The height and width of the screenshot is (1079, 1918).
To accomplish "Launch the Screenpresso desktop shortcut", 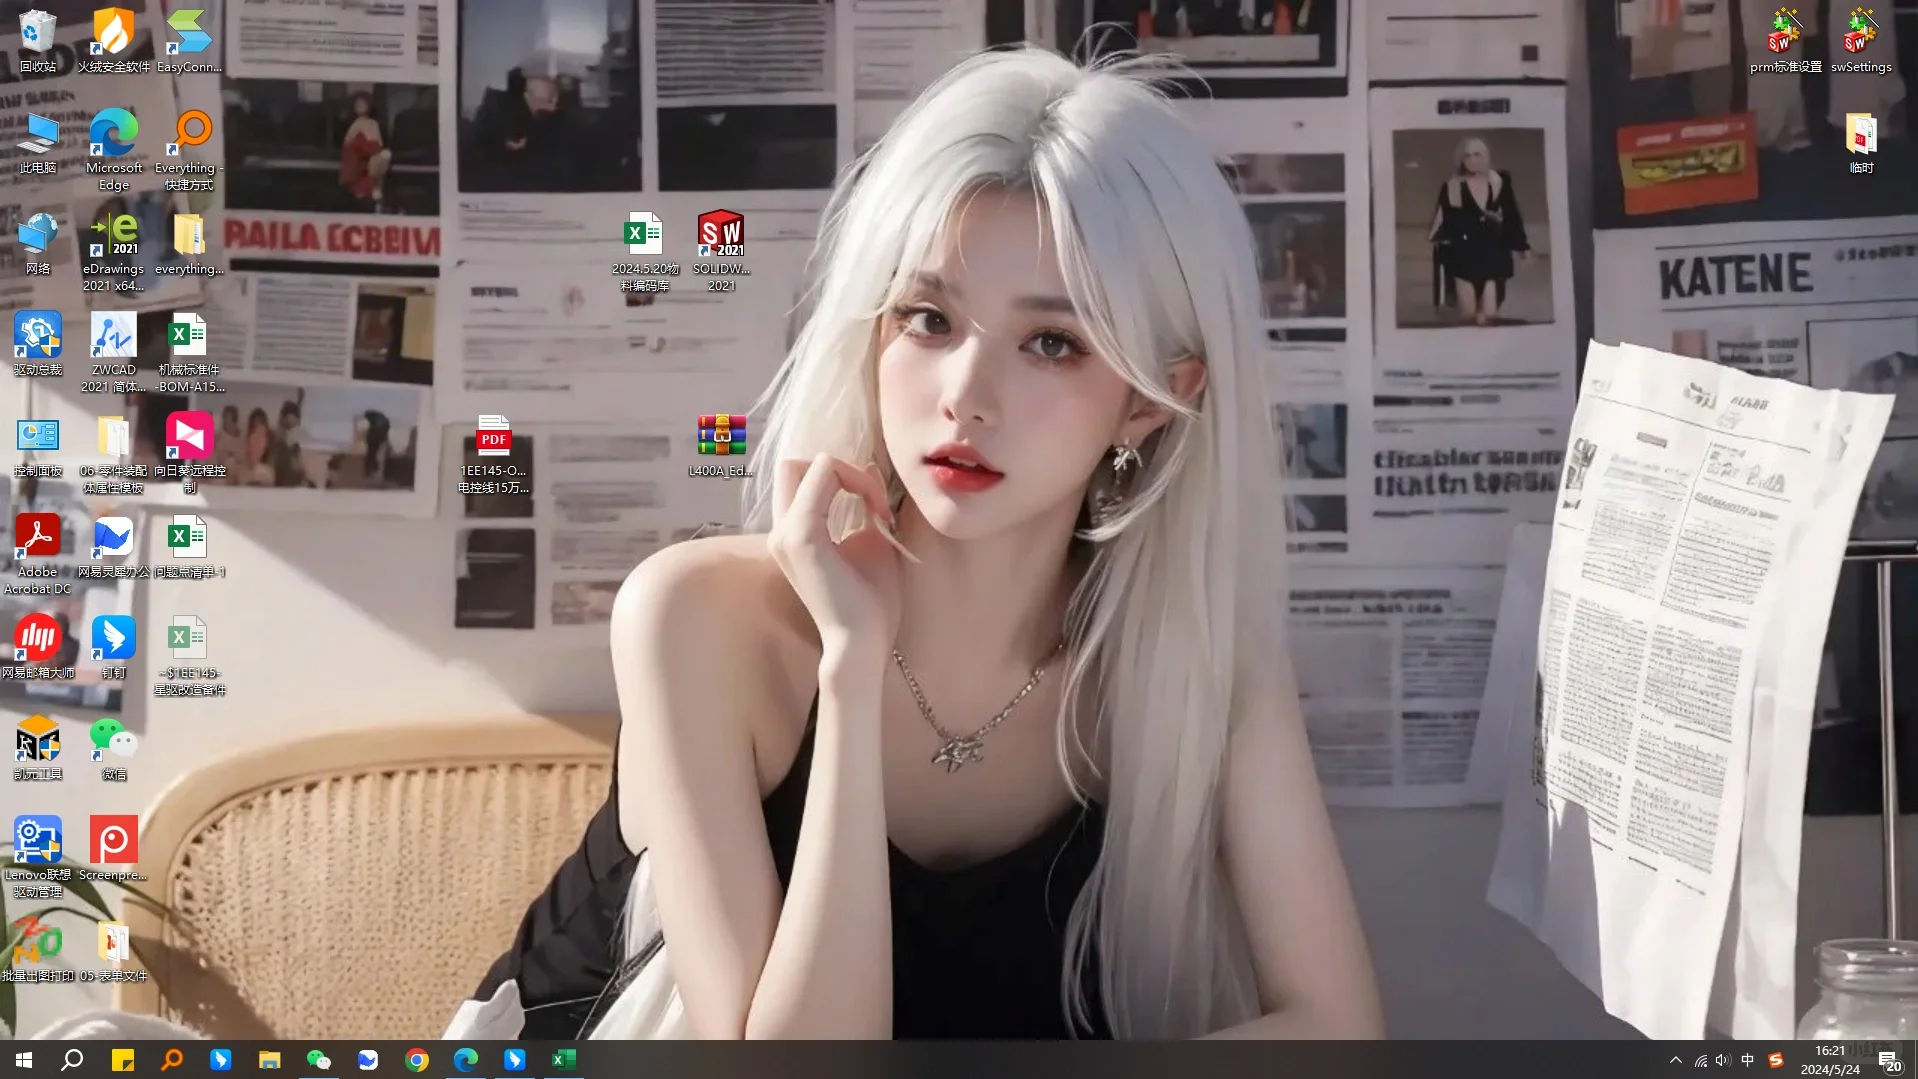I will pyautogui.click(x=113, y=849).
